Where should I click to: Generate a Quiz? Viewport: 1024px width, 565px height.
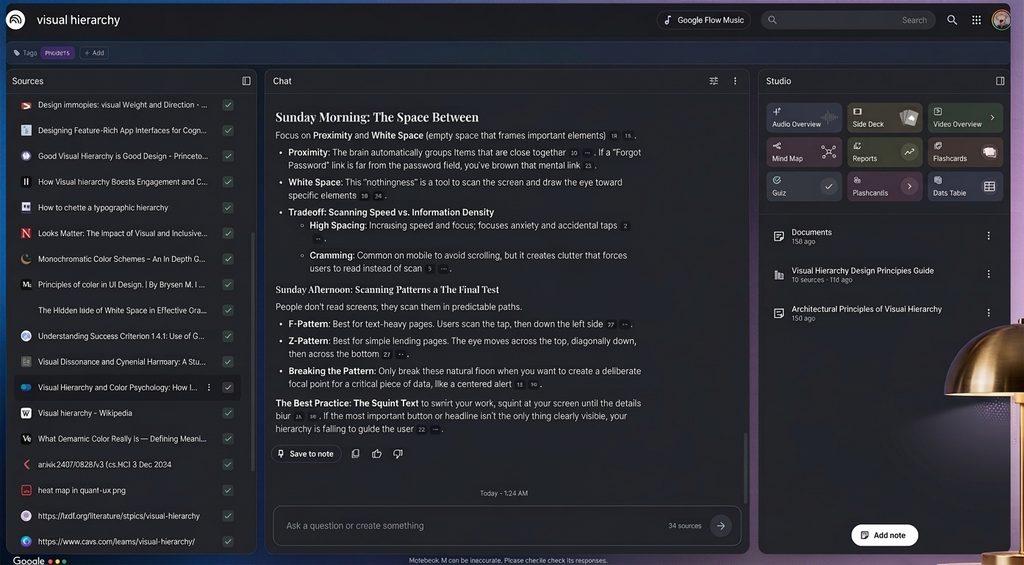[x=804, y=187]
